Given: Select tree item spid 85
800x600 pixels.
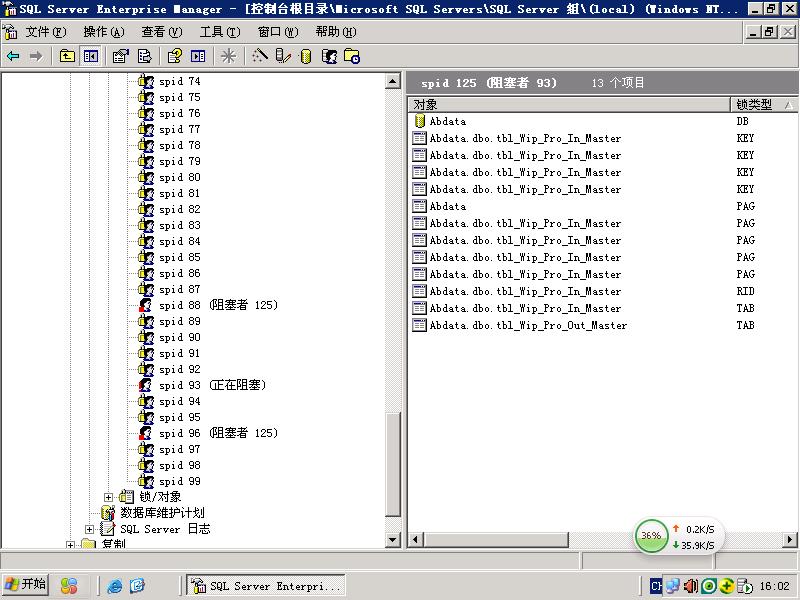Looking at the screenshot, I should coord(180,257).
